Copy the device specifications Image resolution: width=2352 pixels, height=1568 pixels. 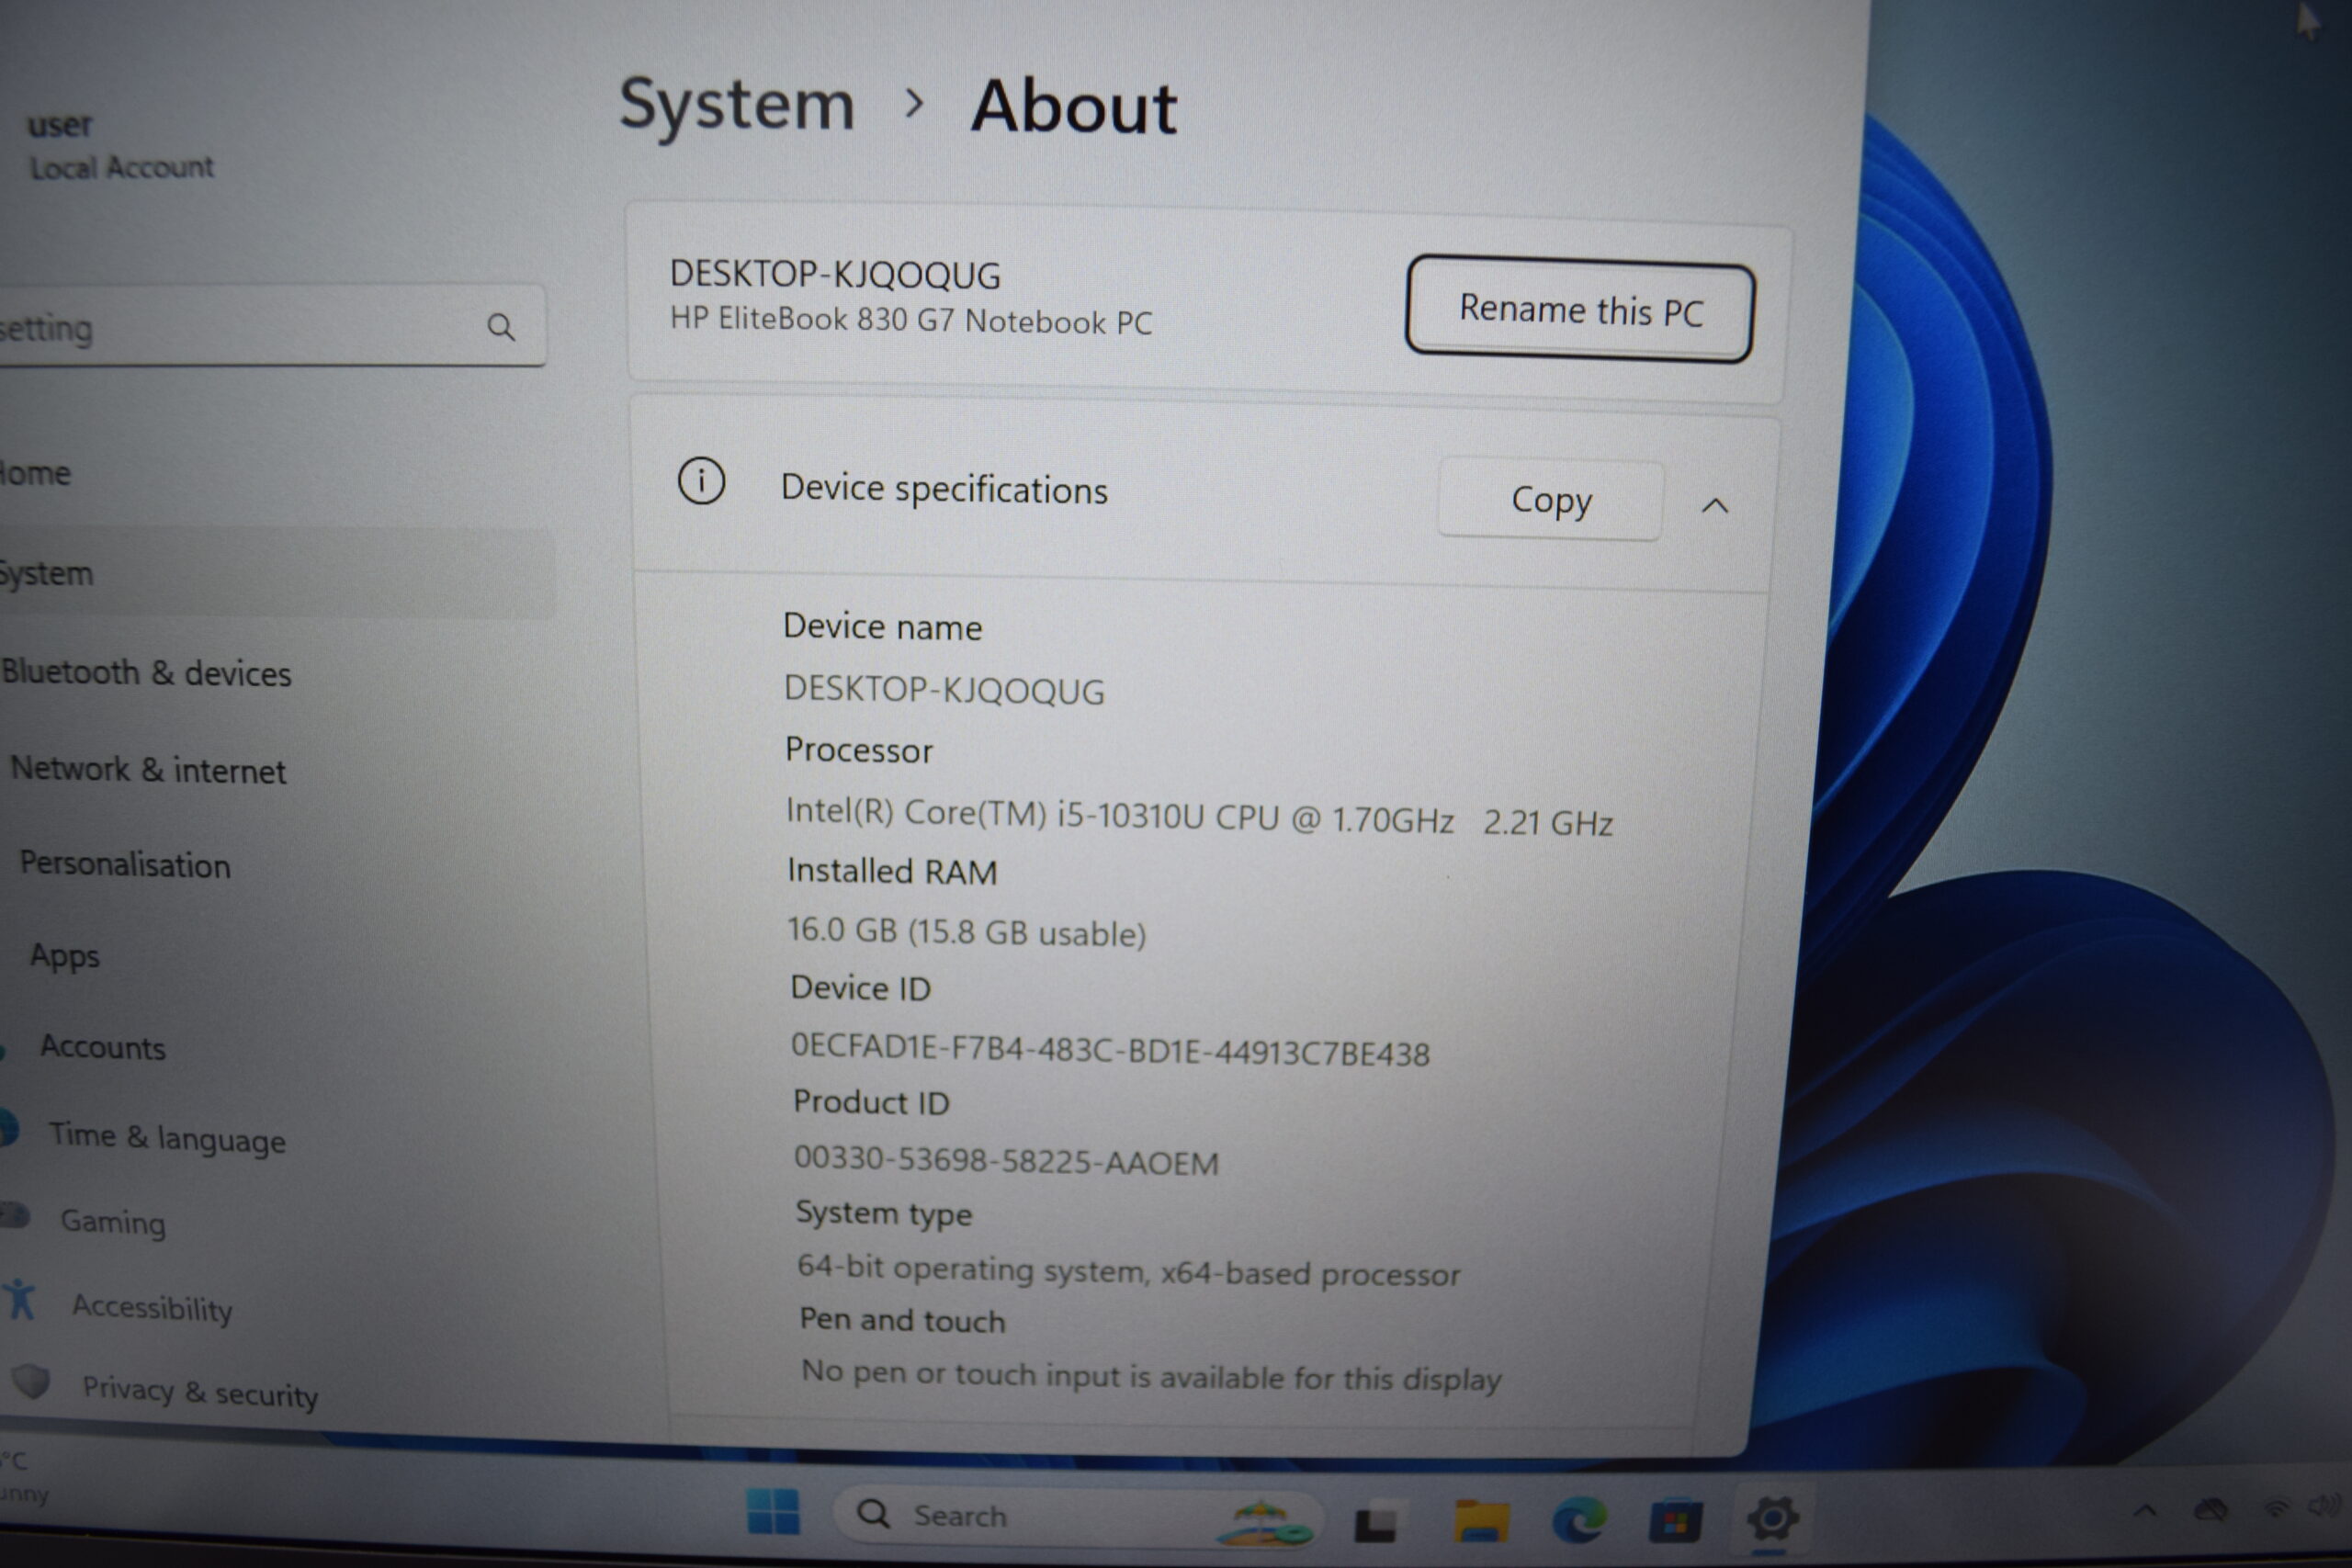pyautogui.click(x=1550, y=499)
